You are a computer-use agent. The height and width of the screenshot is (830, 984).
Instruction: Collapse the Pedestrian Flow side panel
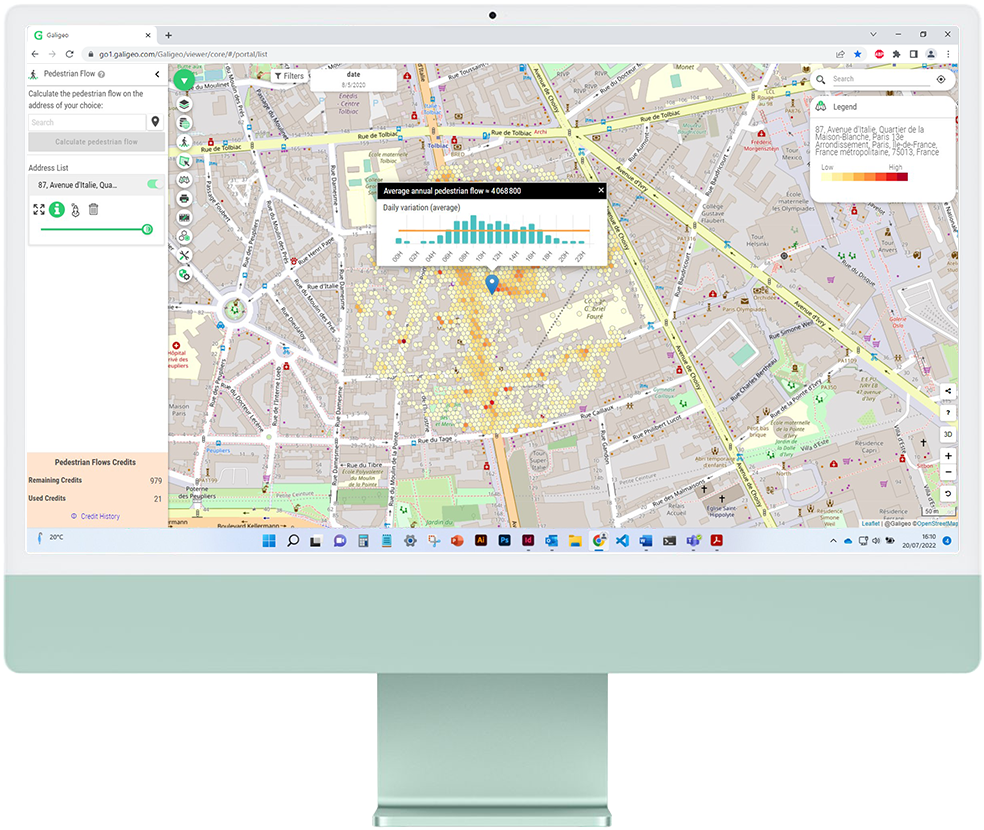pyautogui.click(x=157, y=74)
